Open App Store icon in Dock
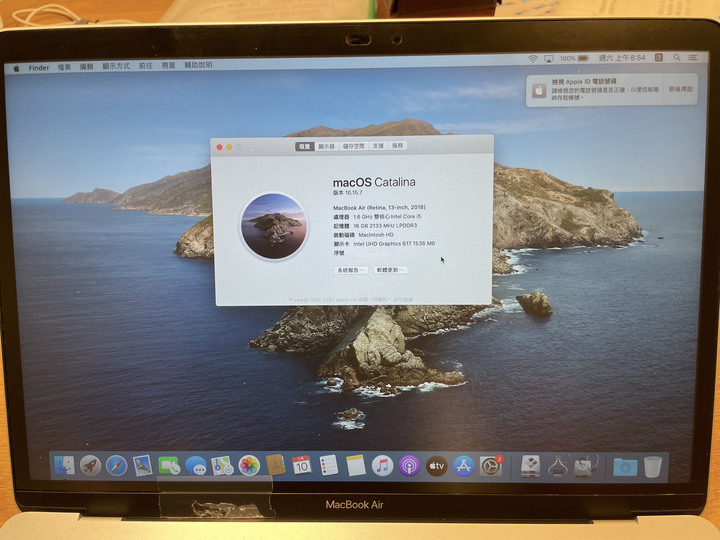 [463, 466]
